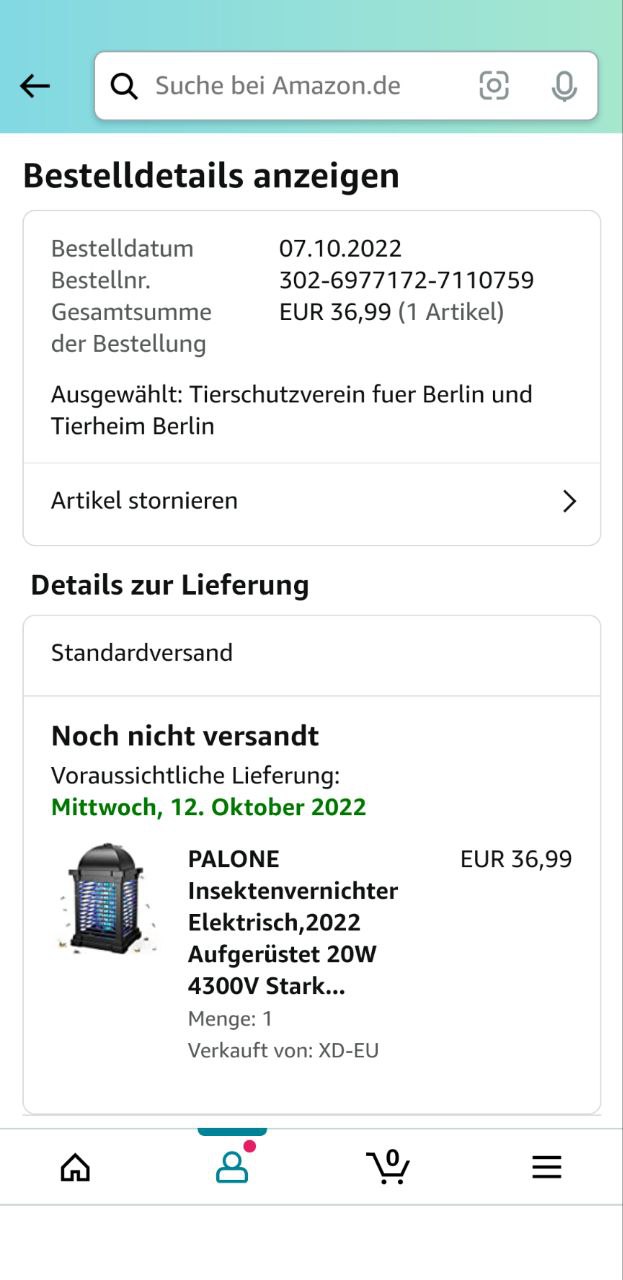Expand the Artikel stornieren chevron
623x1280 pixels.
569,501
